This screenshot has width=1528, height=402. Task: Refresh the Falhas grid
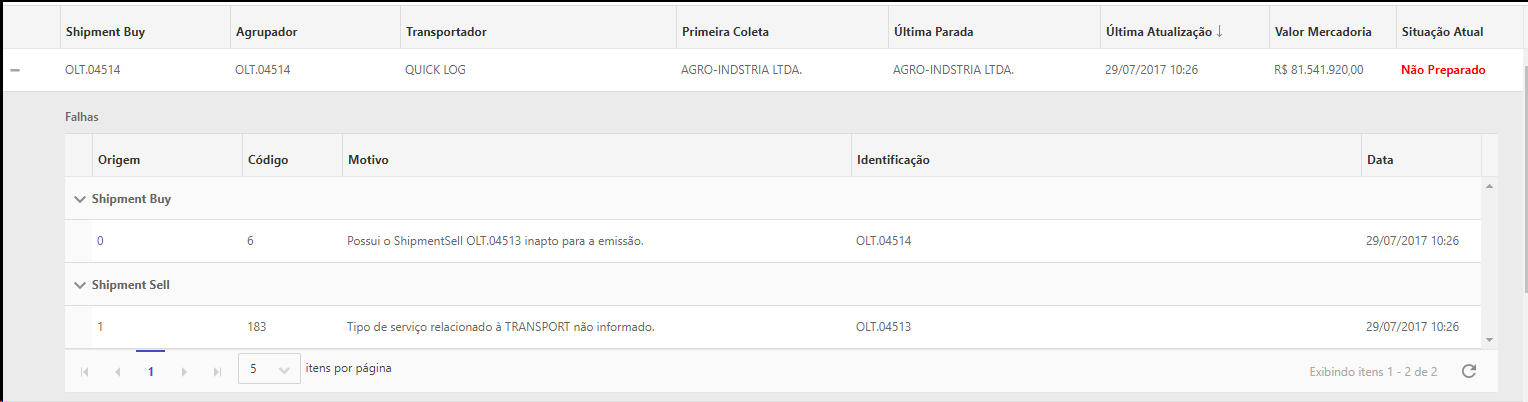coord(1468,372)
